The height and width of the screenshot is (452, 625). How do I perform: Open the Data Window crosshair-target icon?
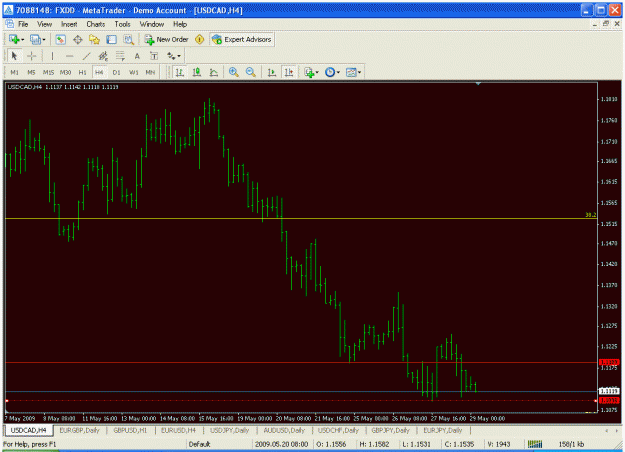pos(77,39)
